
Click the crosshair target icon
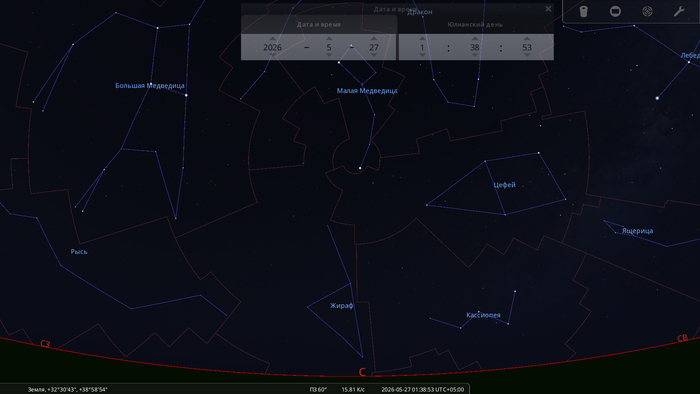(647, 11)
